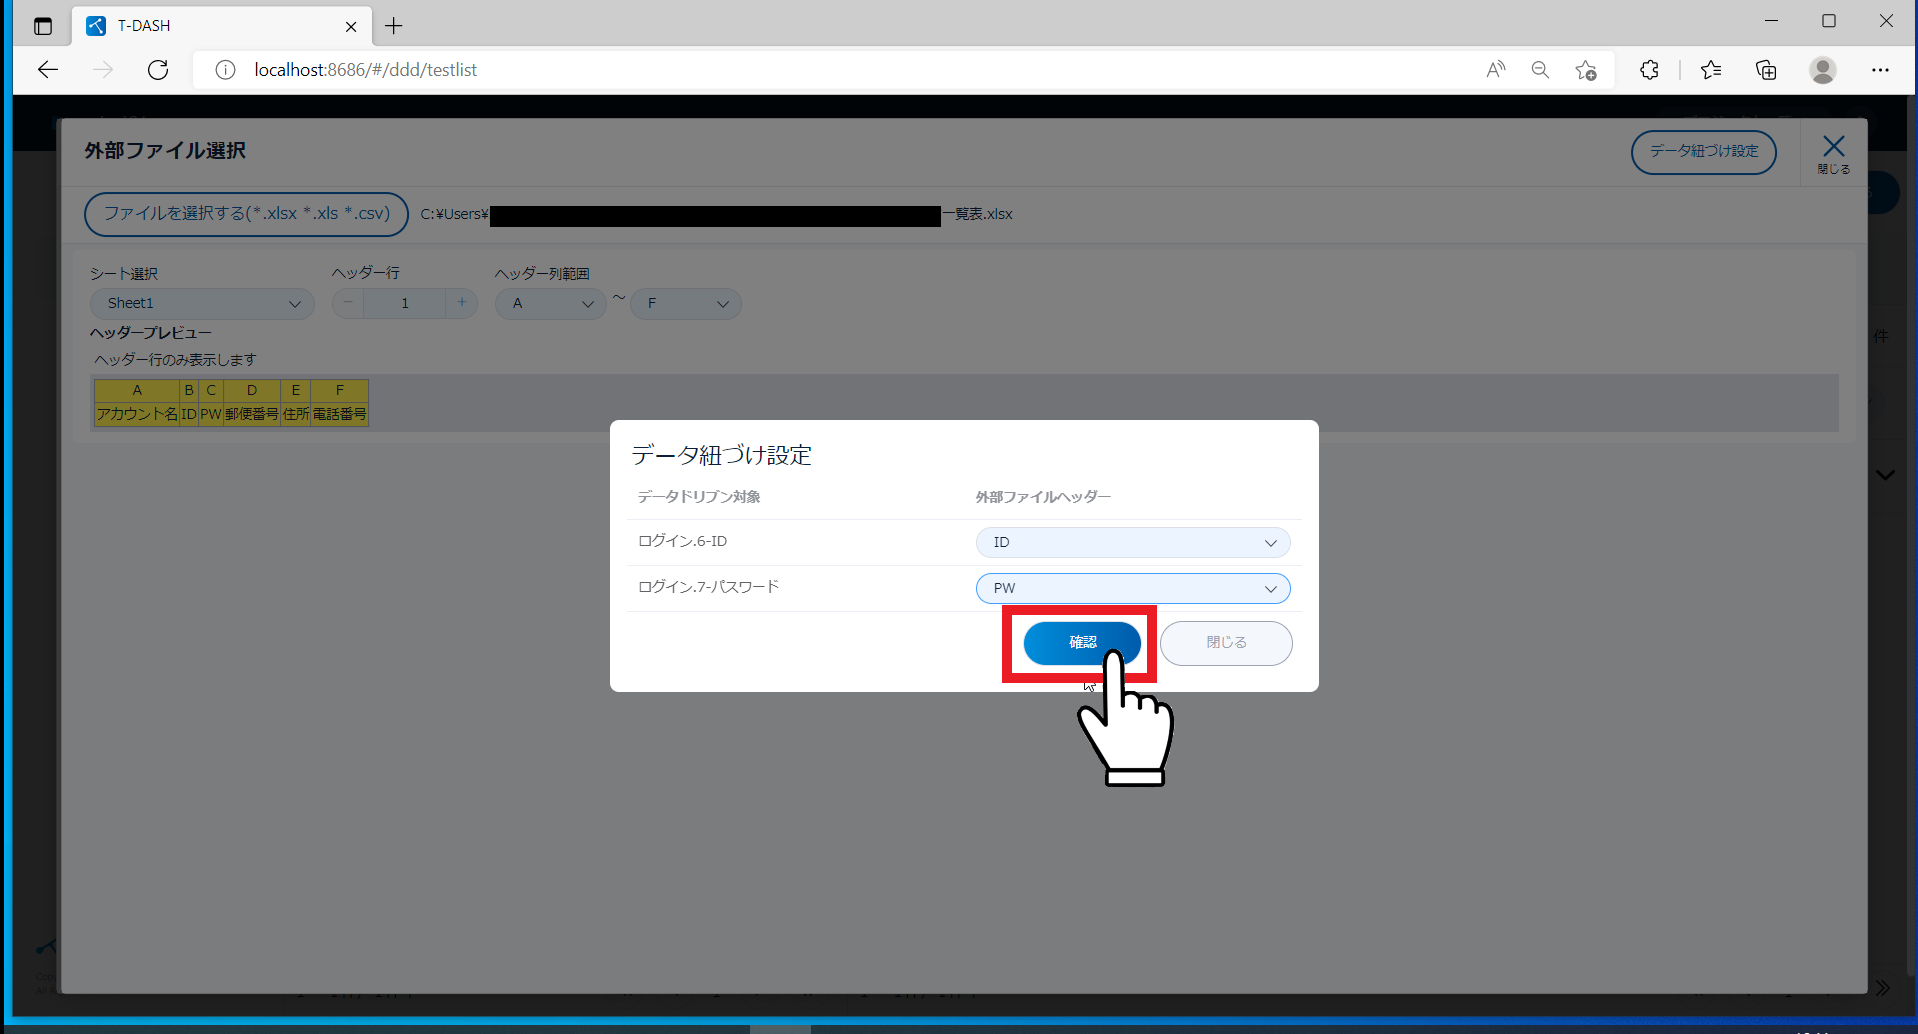Image resolution: width=1918 pixels, height=1034 pixels.
Task: Close the external file panel with X icon
Action: coord(1833,152)
